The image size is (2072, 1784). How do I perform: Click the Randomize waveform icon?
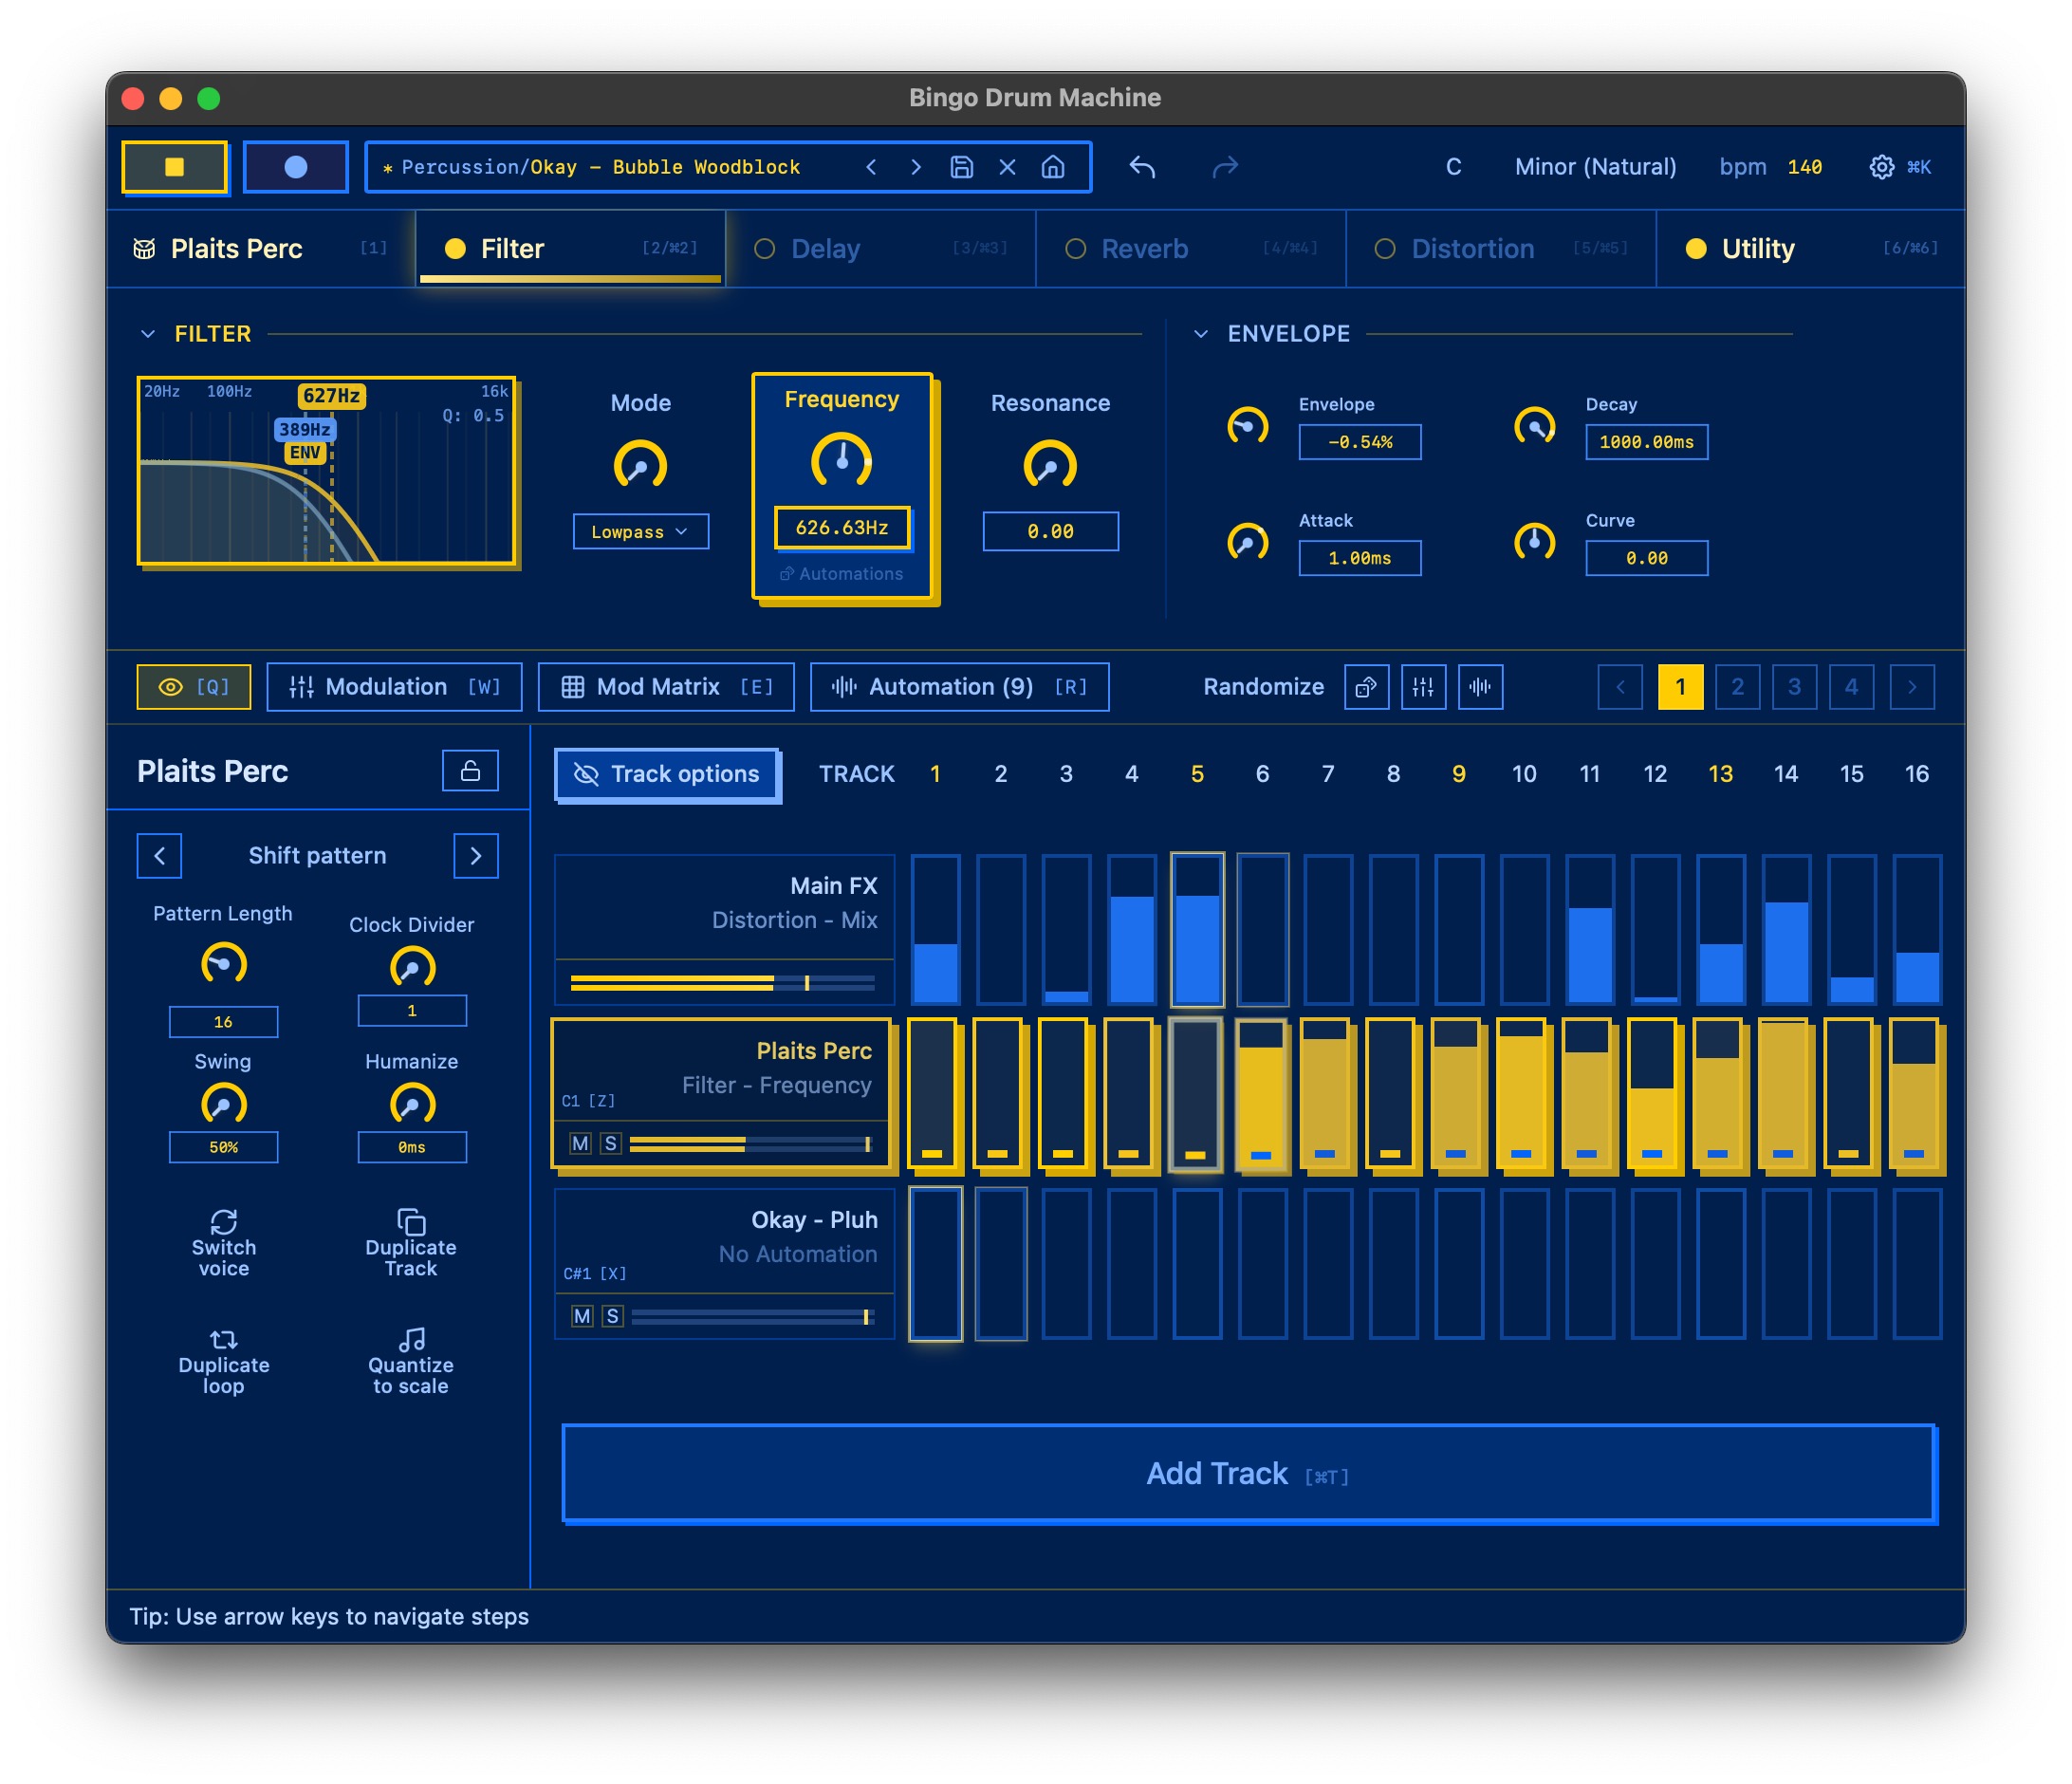(1480, 687)
